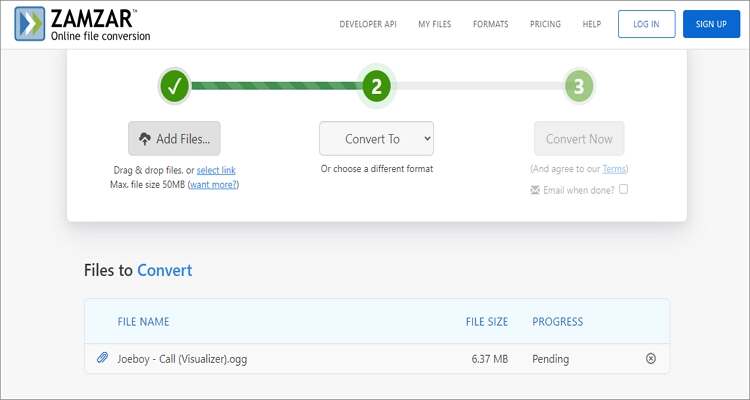
Task: Remove Joeboy file with the X icon
Action: pos(651,358)
